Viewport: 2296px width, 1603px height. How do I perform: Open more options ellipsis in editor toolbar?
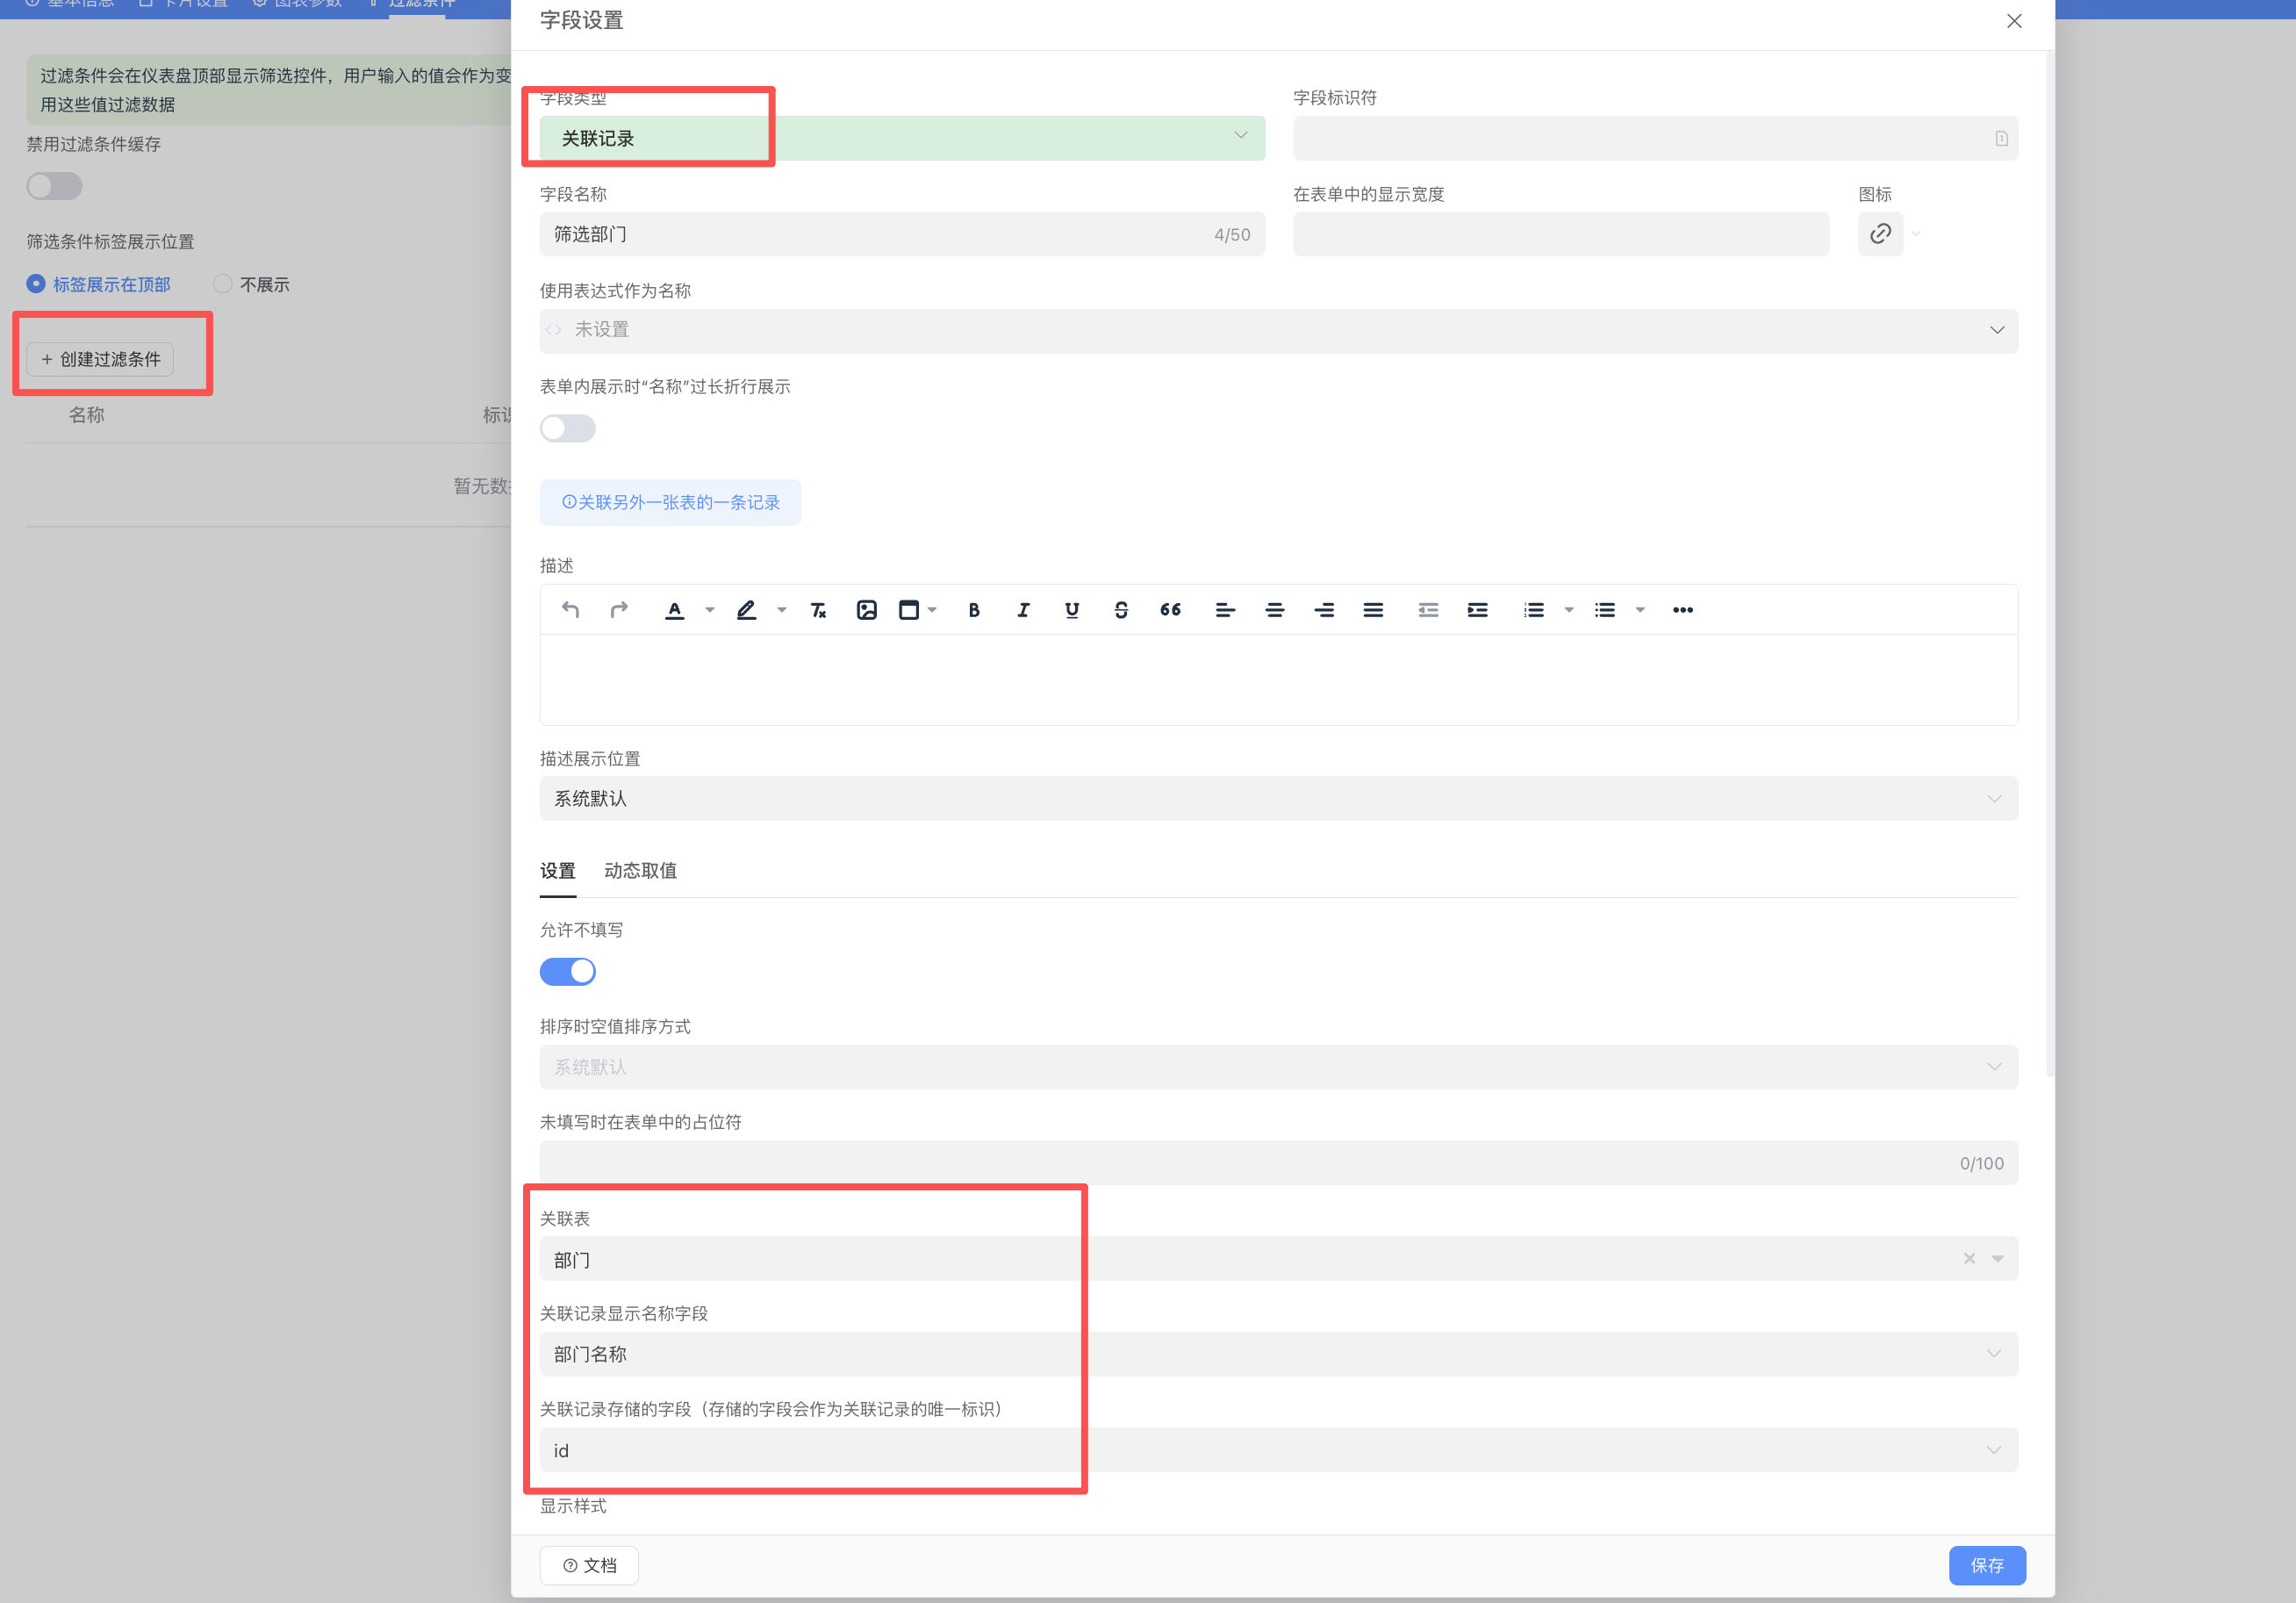tap(1682, 609)
